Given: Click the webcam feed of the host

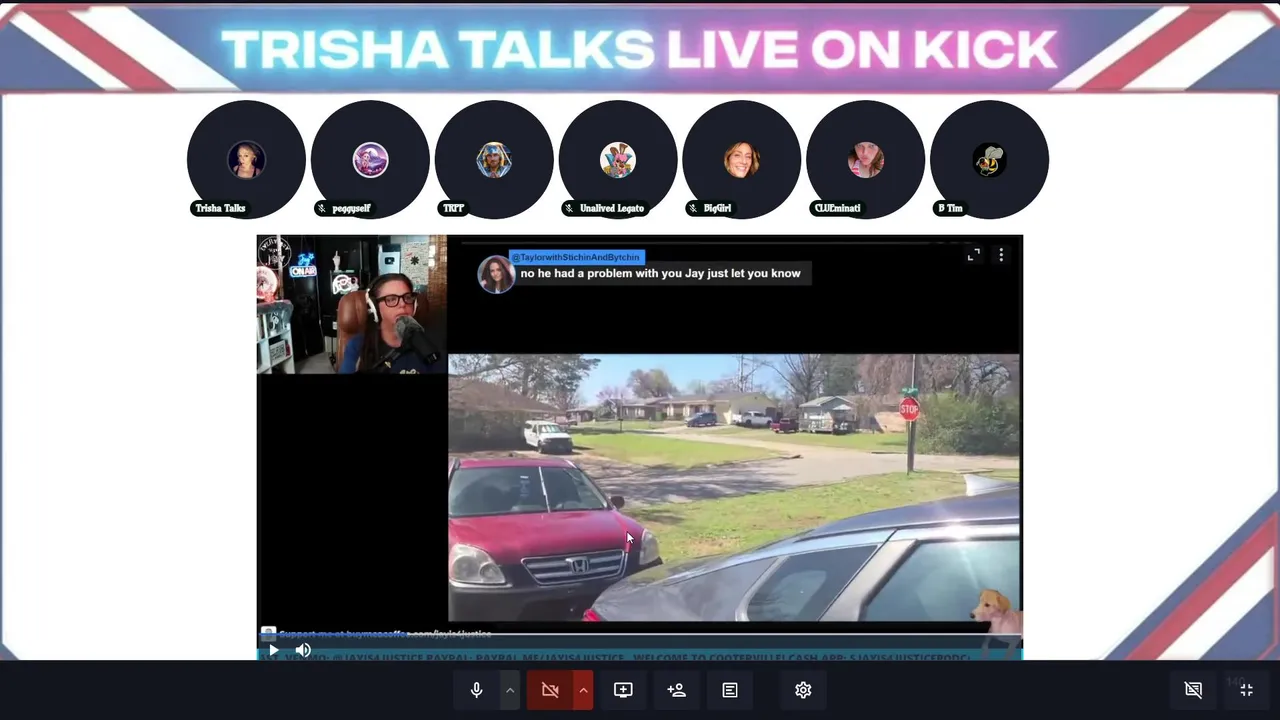Looking at the screenshot, I should click(352, 304).
